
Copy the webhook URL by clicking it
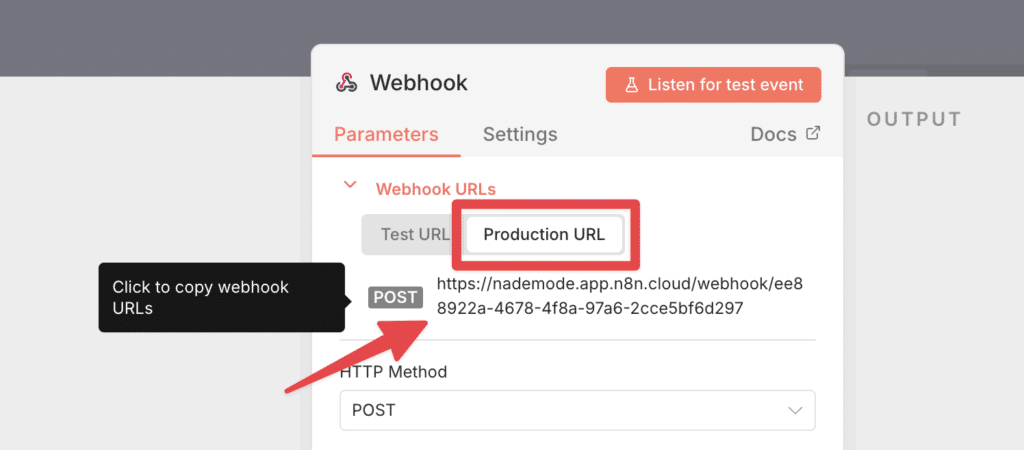(x=619, y=297)
